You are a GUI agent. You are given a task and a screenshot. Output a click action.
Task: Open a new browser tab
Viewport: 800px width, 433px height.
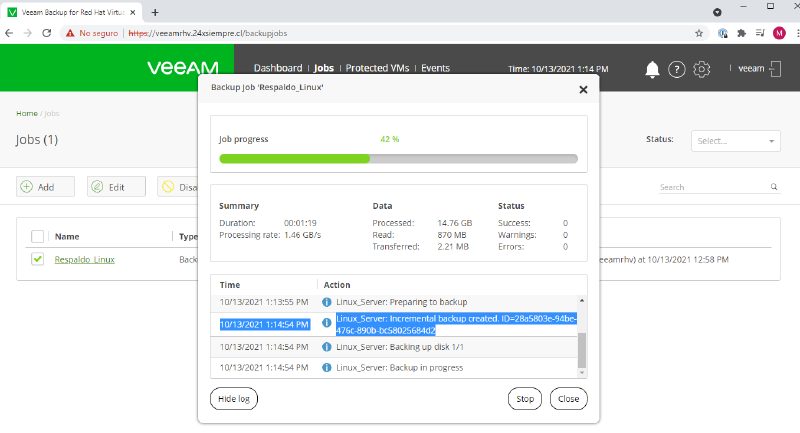click(x=155, y=12)
